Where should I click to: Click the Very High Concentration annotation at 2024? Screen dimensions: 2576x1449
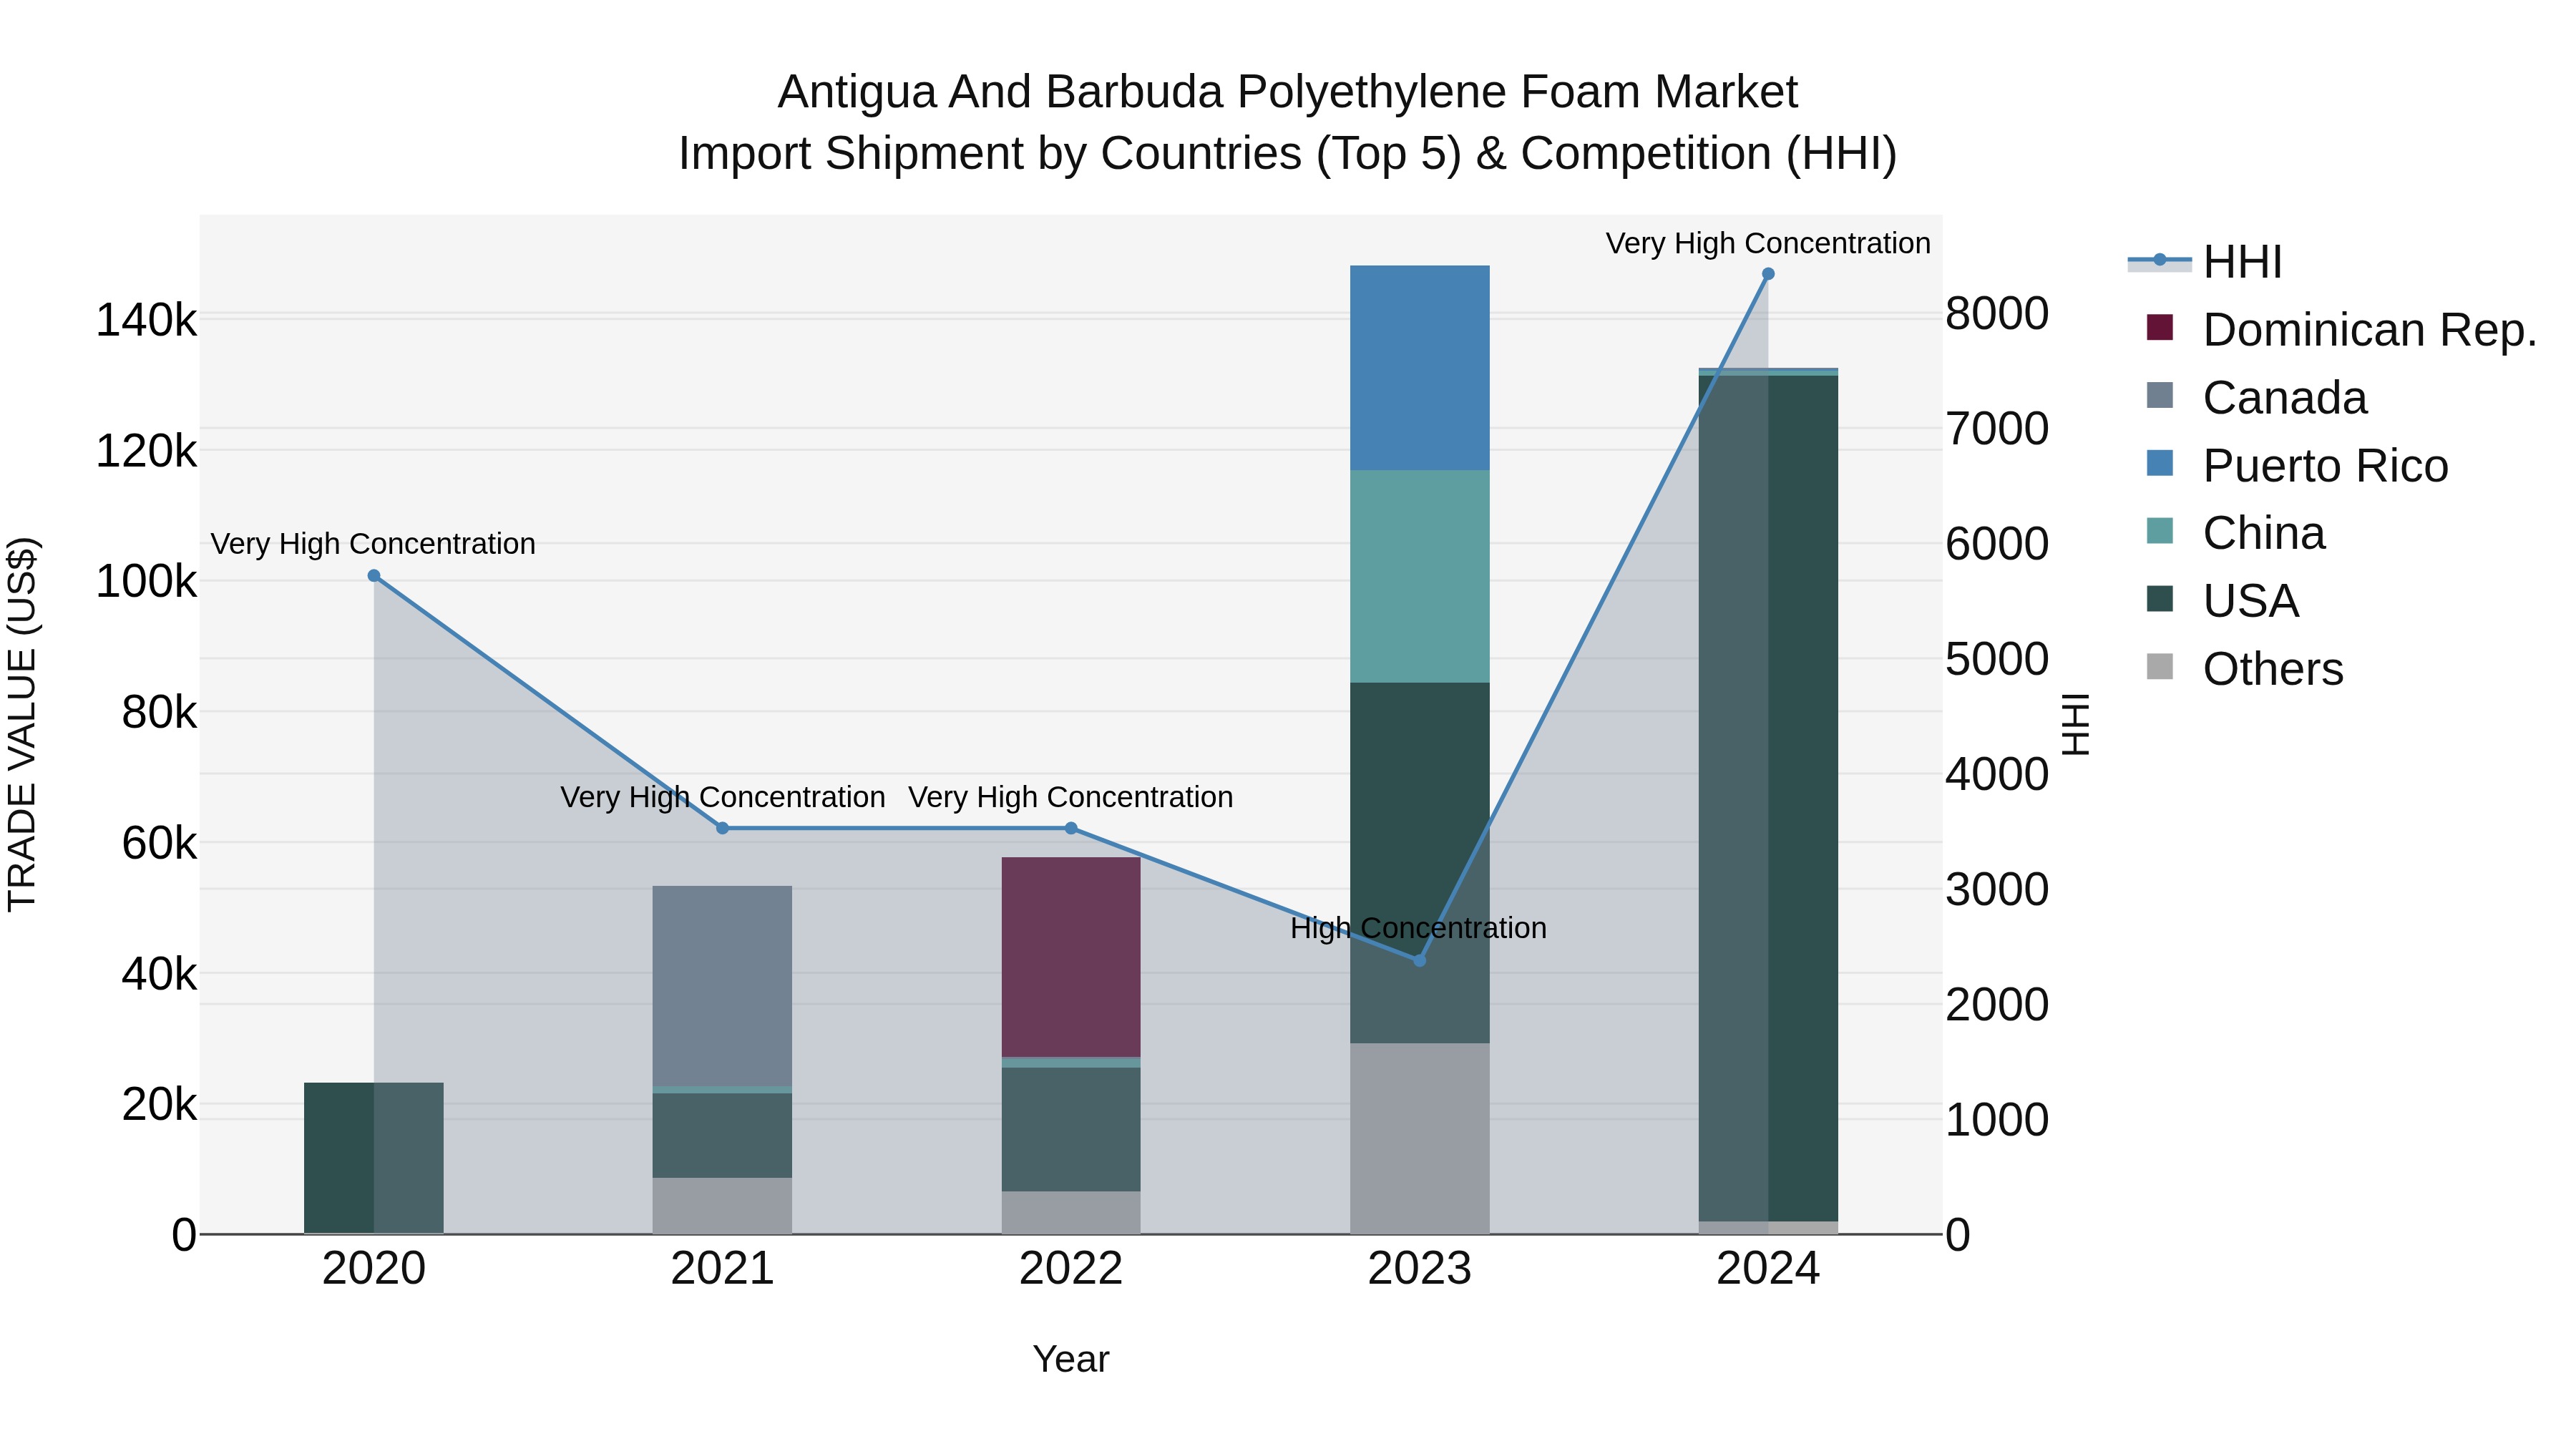[x=1768, y=243]
